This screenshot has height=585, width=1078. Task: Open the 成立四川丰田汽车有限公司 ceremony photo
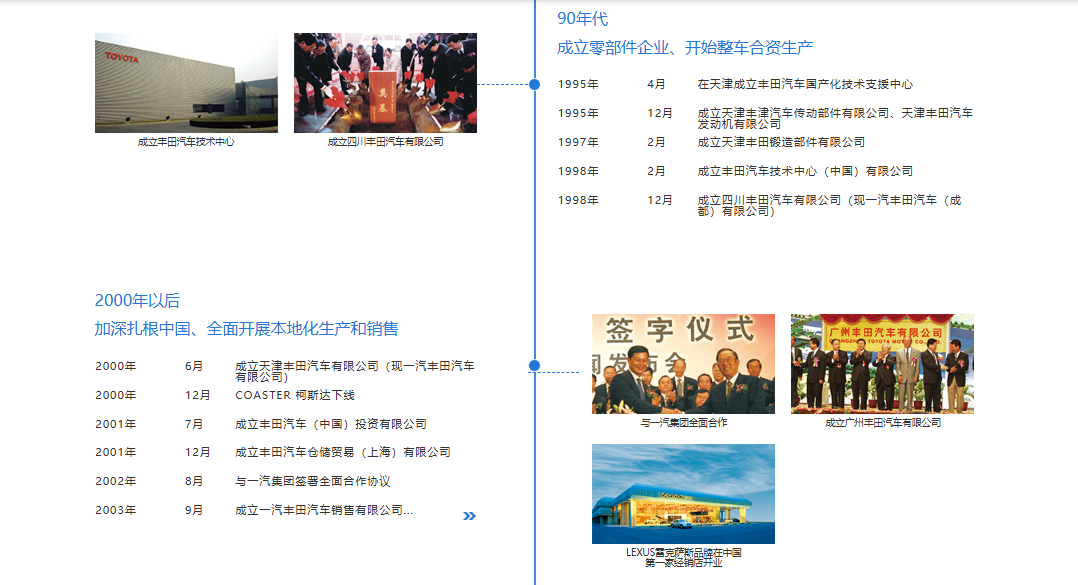click(385, 83)
